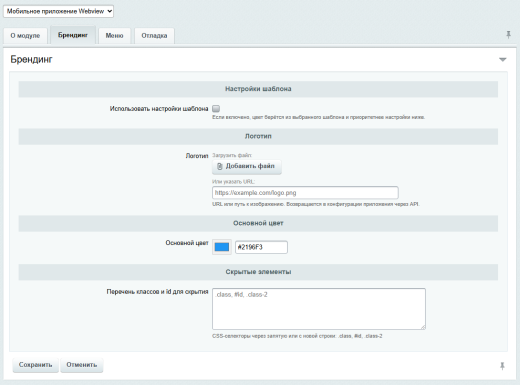The width and height of the screenshot is (520, 385).
Task: Click the paperclip icon on Добавить файл
Action: pos(219,166)
